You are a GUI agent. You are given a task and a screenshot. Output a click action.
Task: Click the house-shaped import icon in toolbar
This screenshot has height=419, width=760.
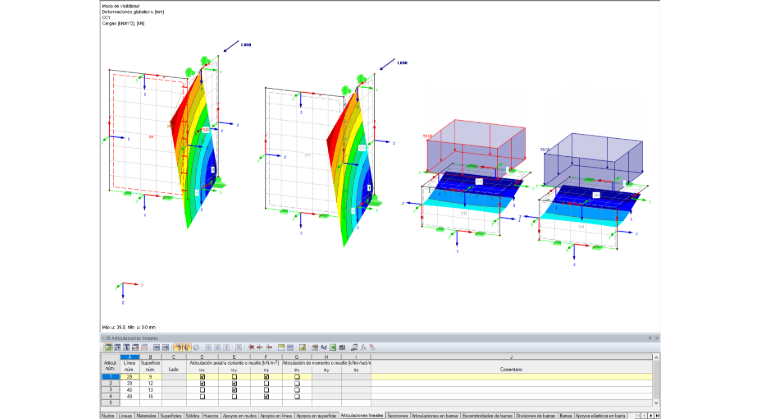pos(314,347)
